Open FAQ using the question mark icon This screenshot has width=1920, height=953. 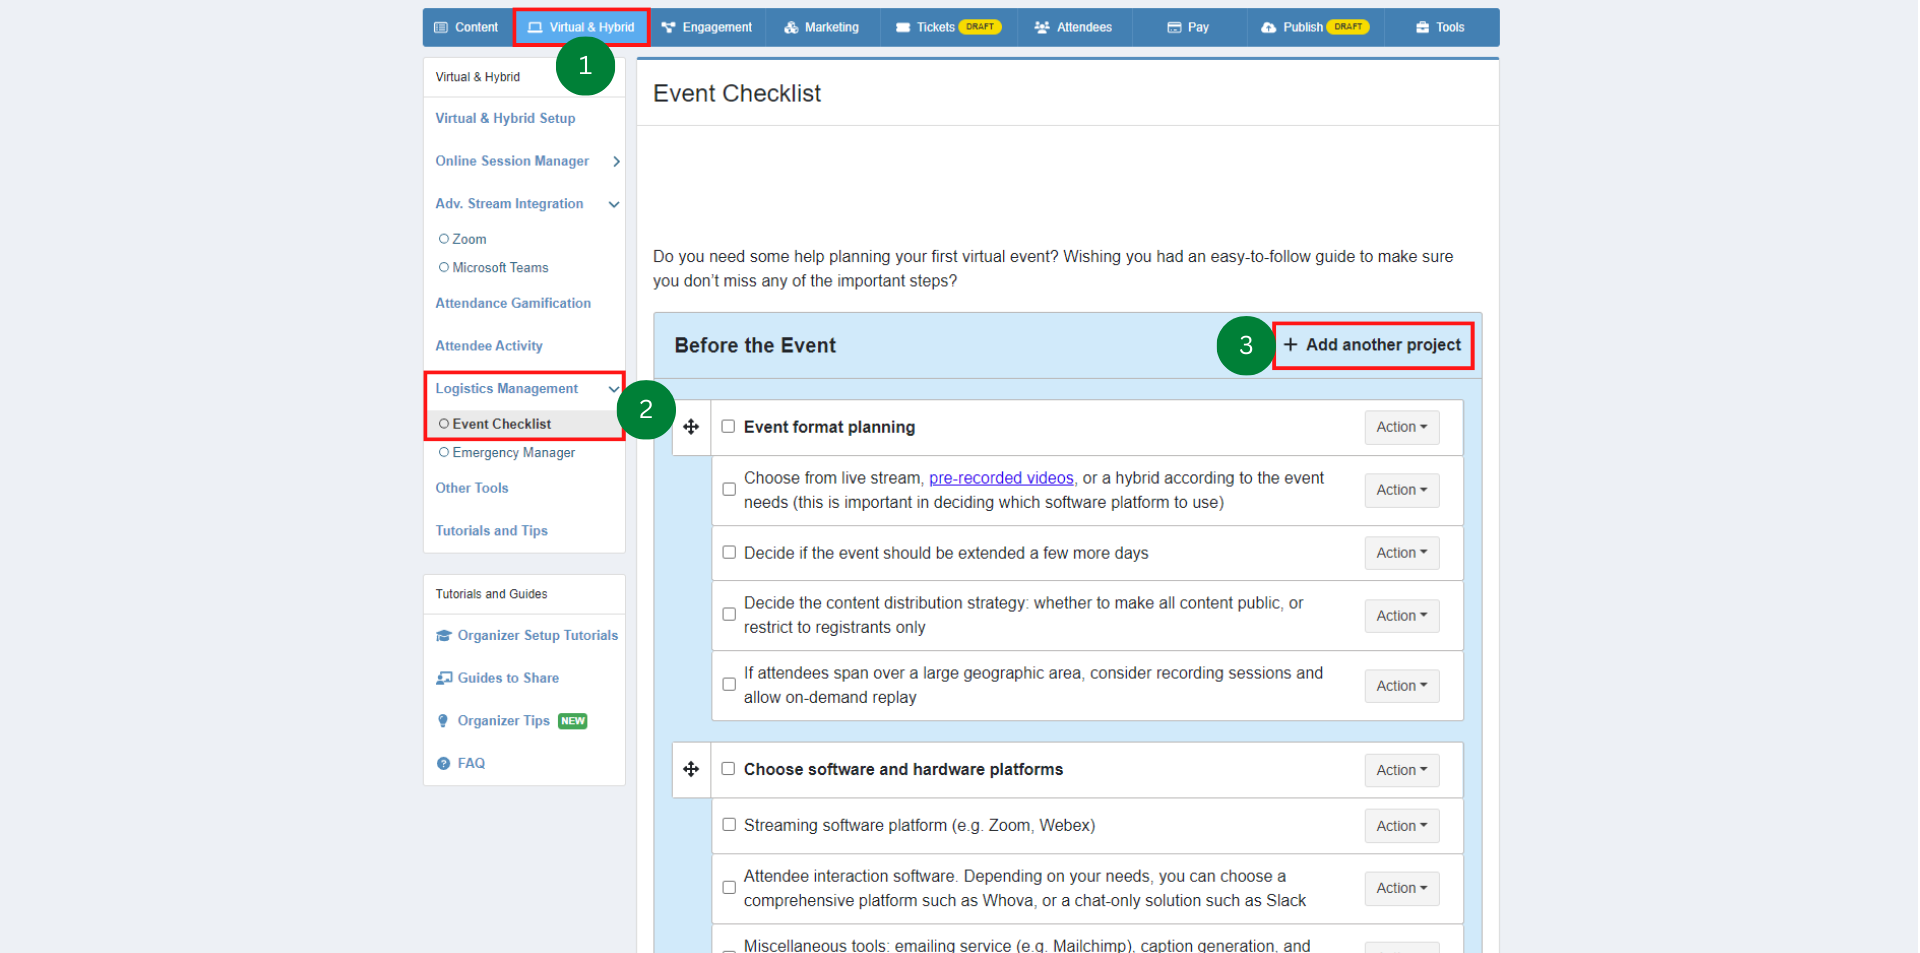click(444, 763)
